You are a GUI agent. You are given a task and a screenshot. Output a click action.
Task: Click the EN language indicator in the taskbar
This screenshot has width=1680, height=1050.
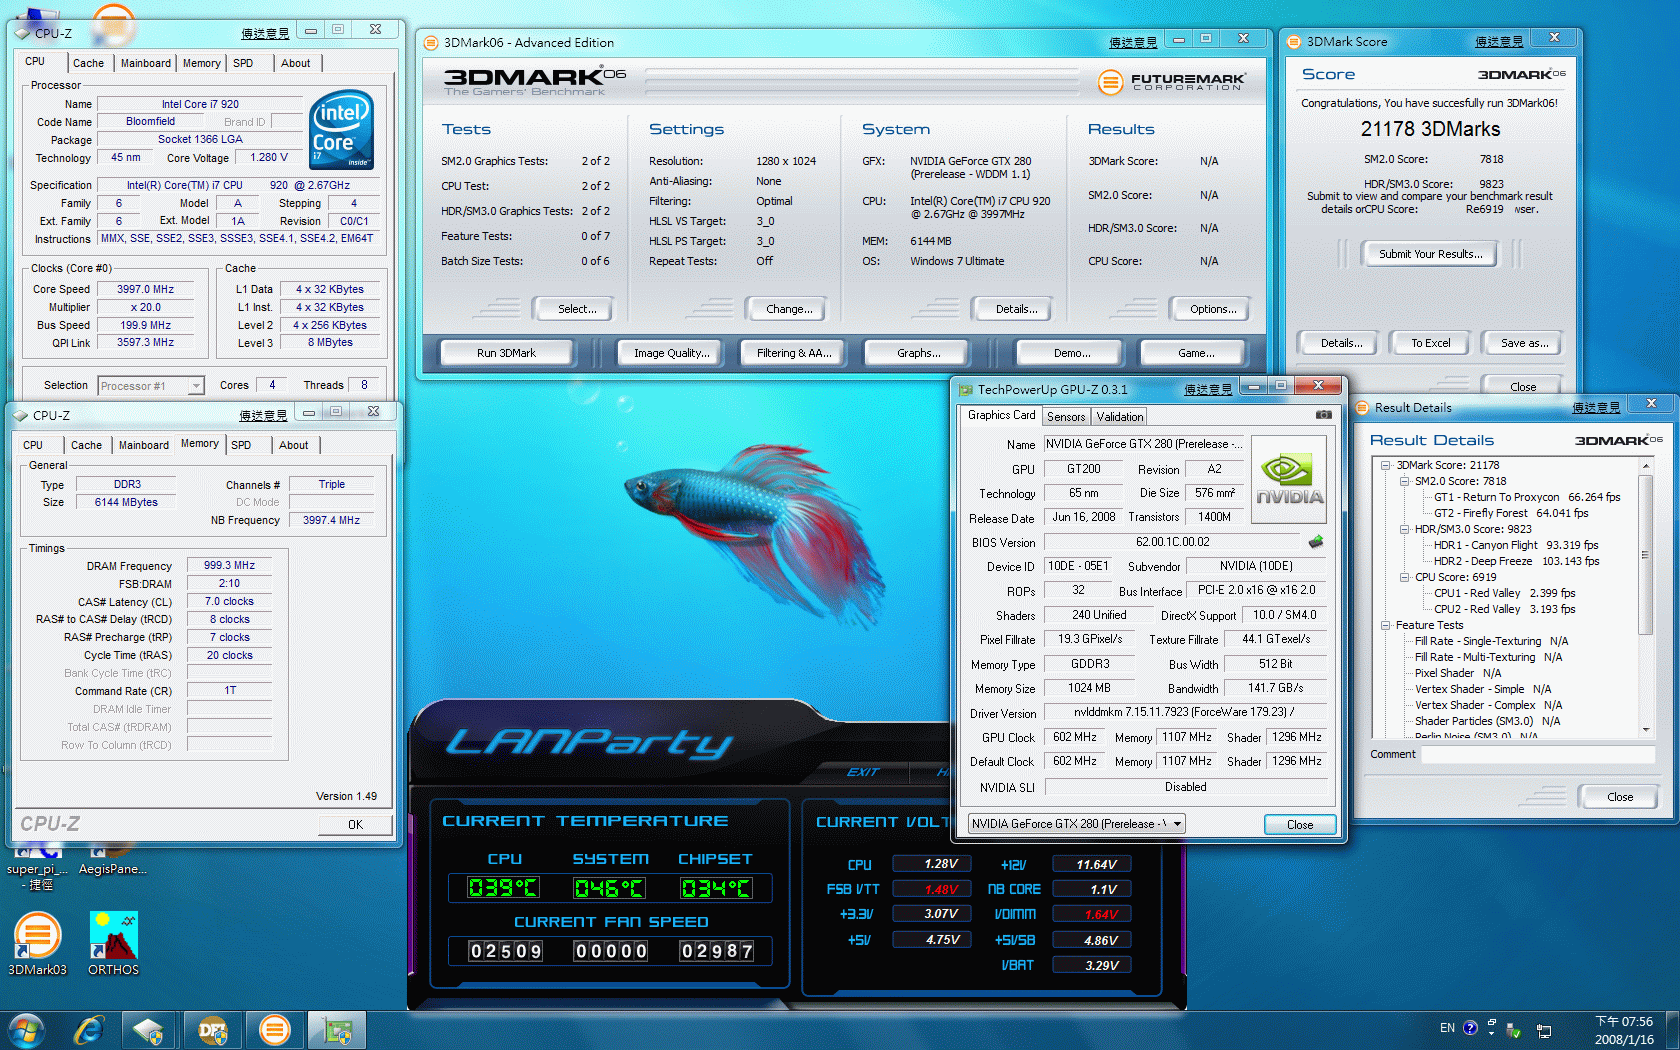point(1447,1028)
